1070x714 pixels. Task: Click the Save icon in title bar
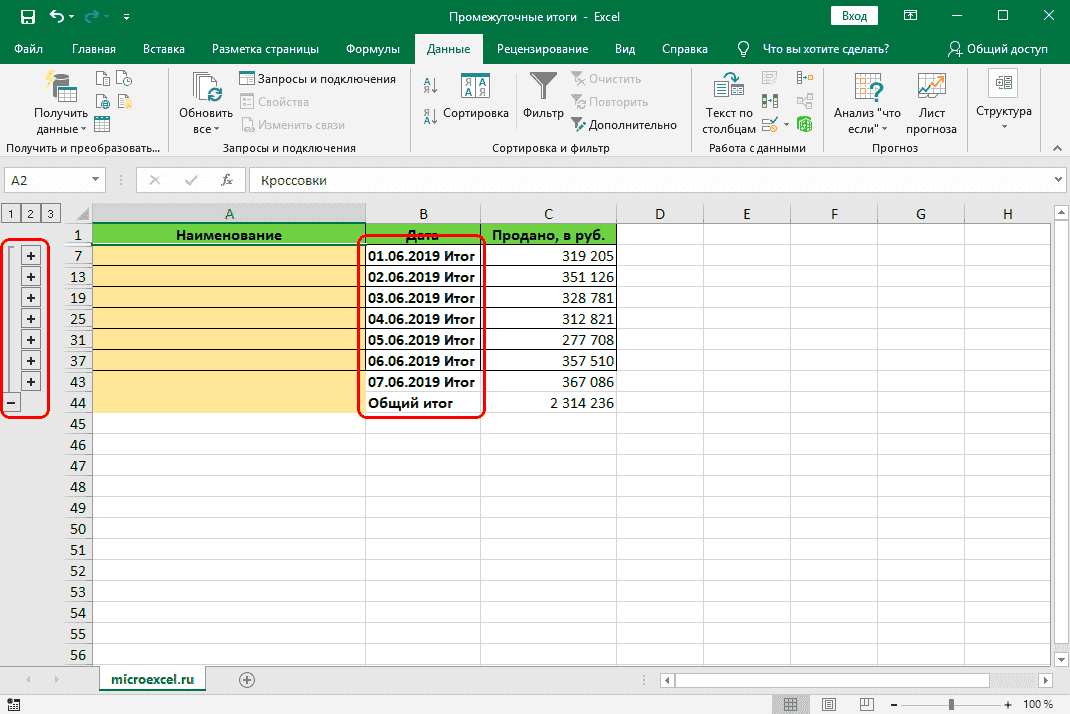pos(27,17)
